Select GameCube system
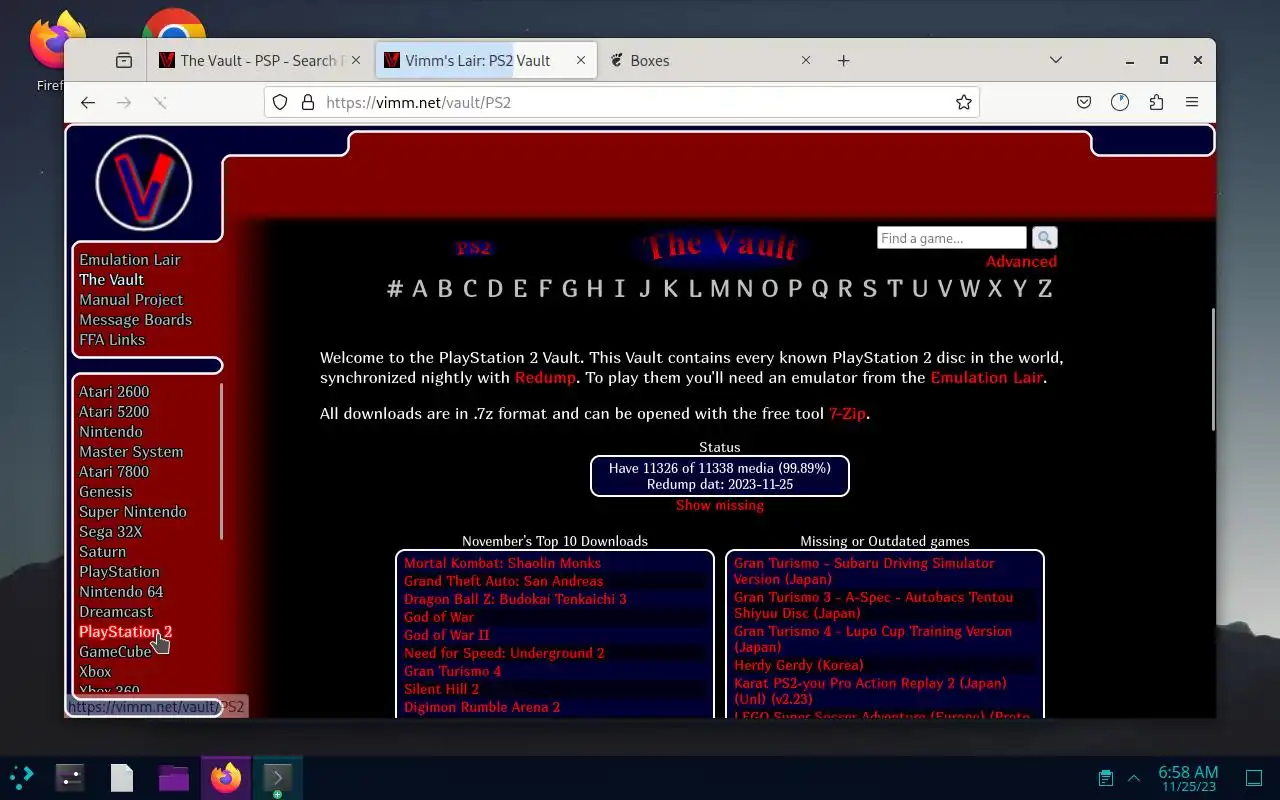Viewport: 1280px width, 800px height. [115, 651]
